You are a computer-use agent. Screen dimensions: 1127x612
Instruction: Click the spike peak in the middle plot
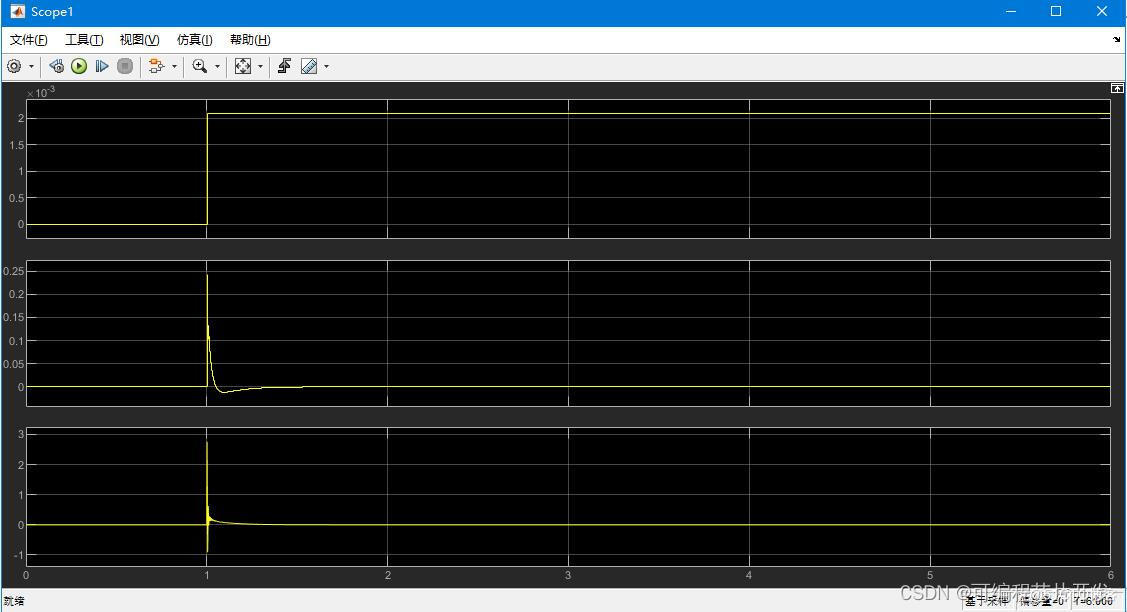pos(207,276)
